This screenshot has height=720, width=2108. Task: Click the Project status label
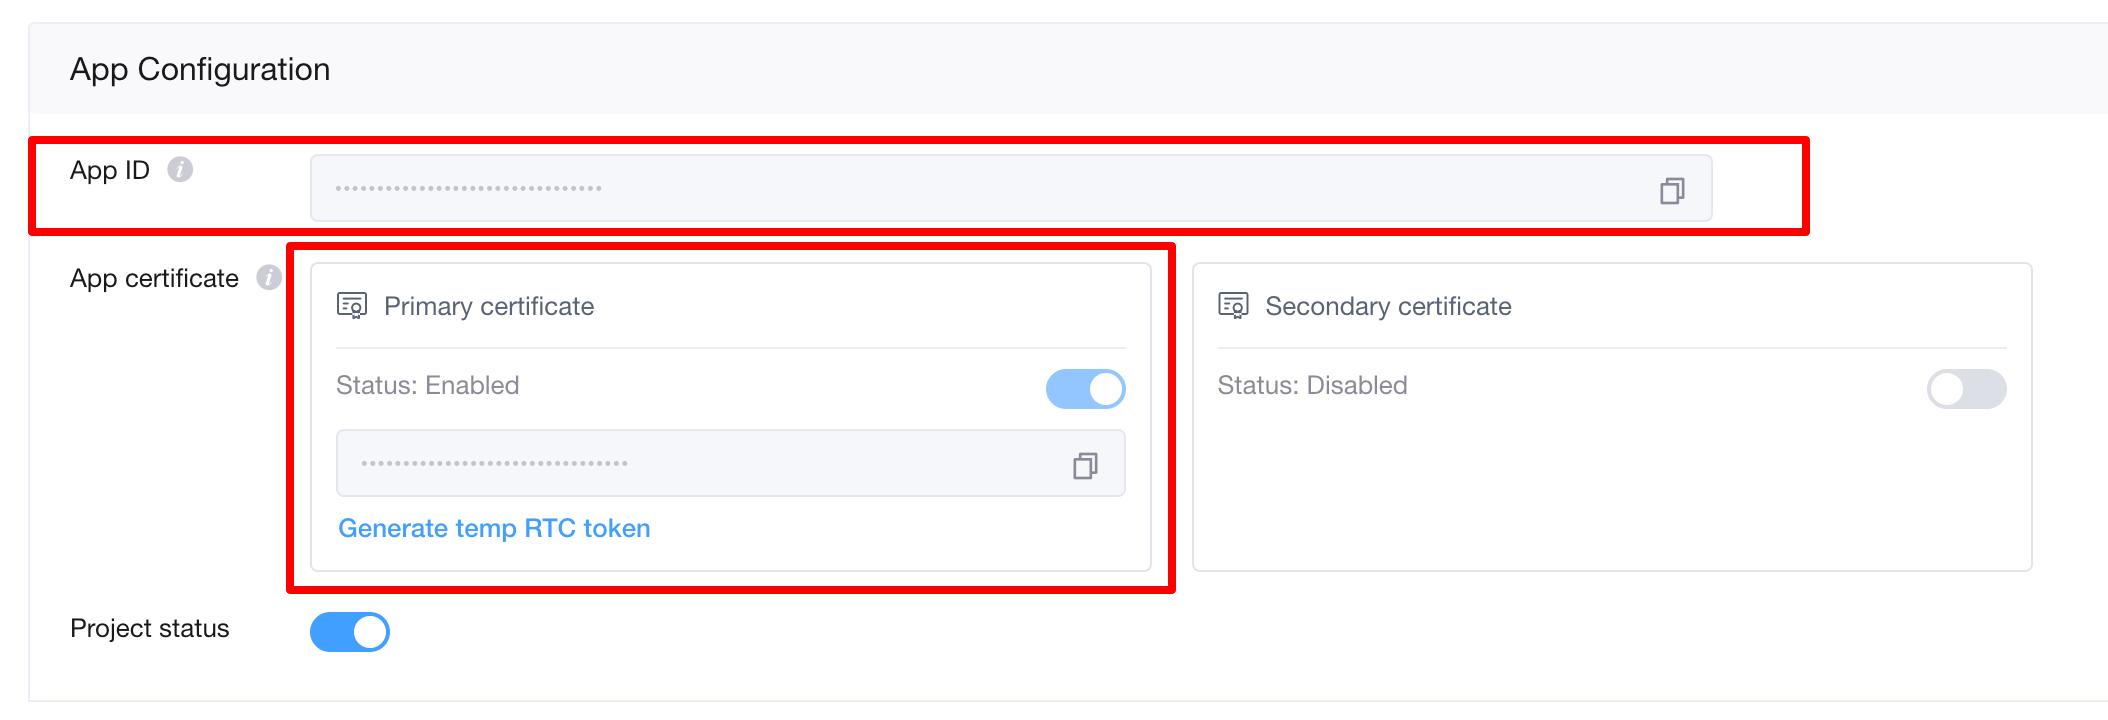[x=150, y=628]
